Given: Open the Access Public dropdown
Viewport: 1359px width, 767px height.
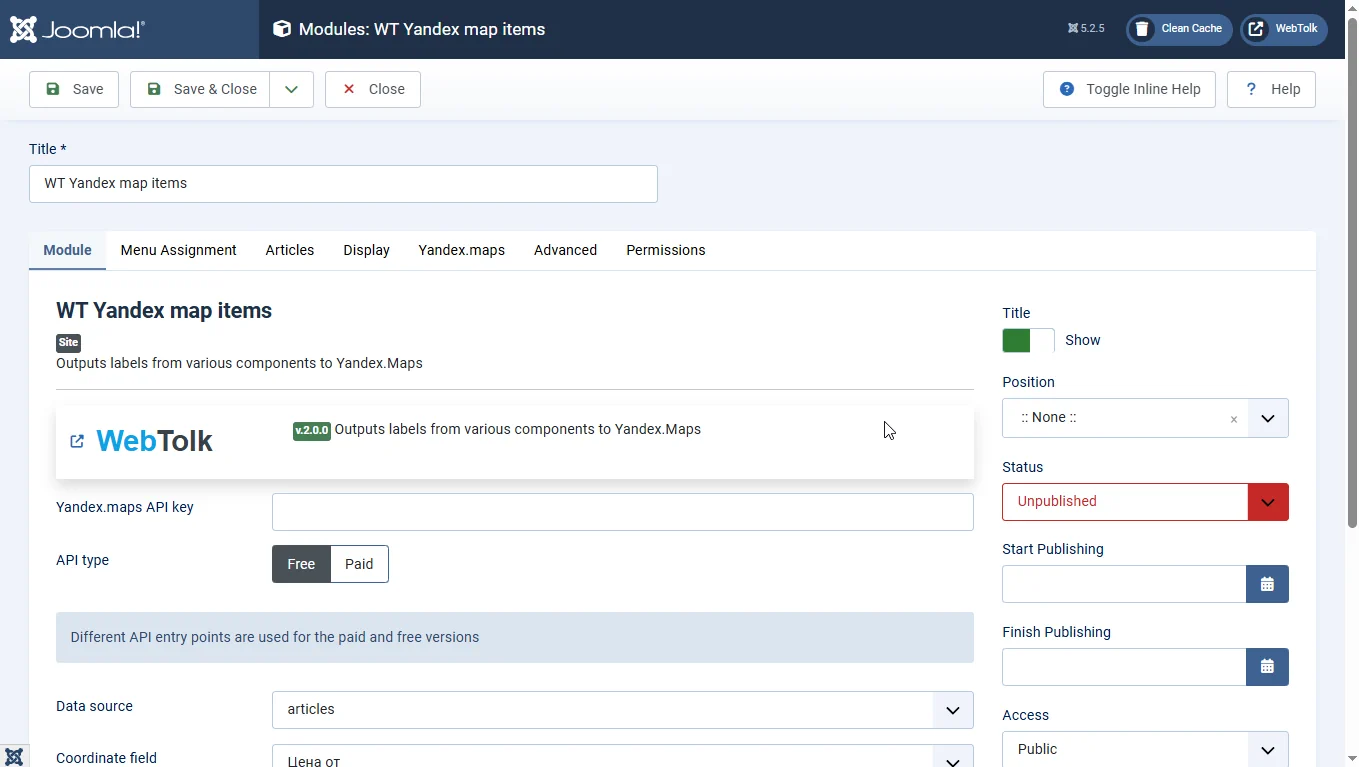Looking at the screenshot, I should pos(1145,749).
